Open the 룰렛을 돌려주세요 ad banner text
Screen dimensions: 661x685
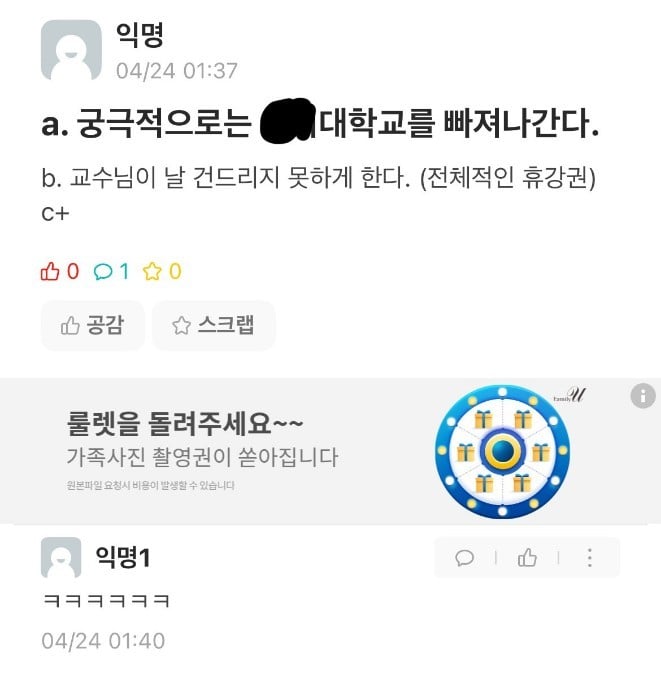(x=184, y=423)
